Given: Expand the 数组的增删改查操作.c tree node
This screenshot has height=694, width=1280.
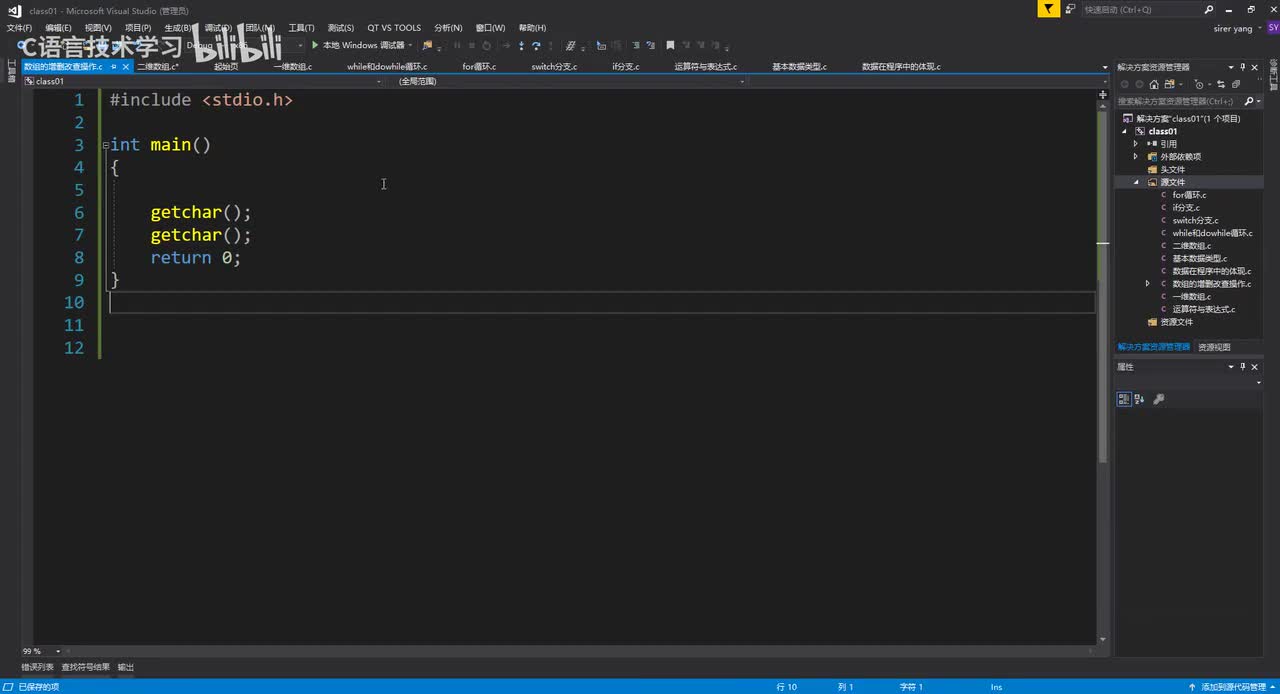Looking at the screenshot, I should [1148, 284].
